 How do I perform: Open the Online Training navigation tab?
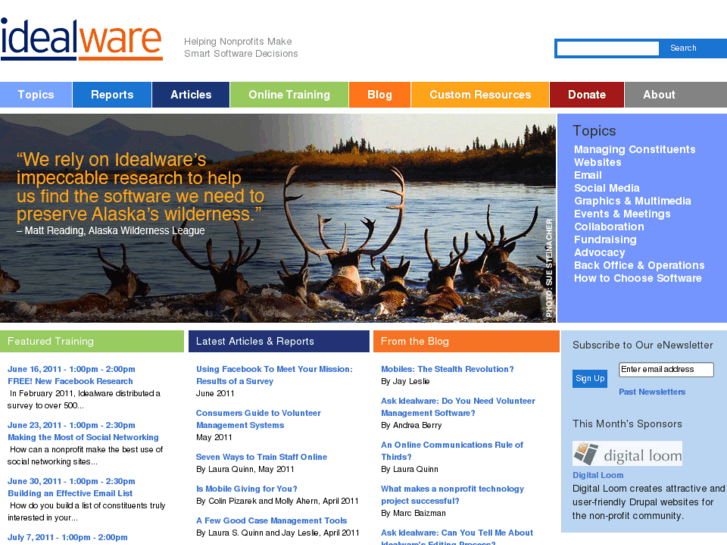pyautogui.click(x=289, y=95)
